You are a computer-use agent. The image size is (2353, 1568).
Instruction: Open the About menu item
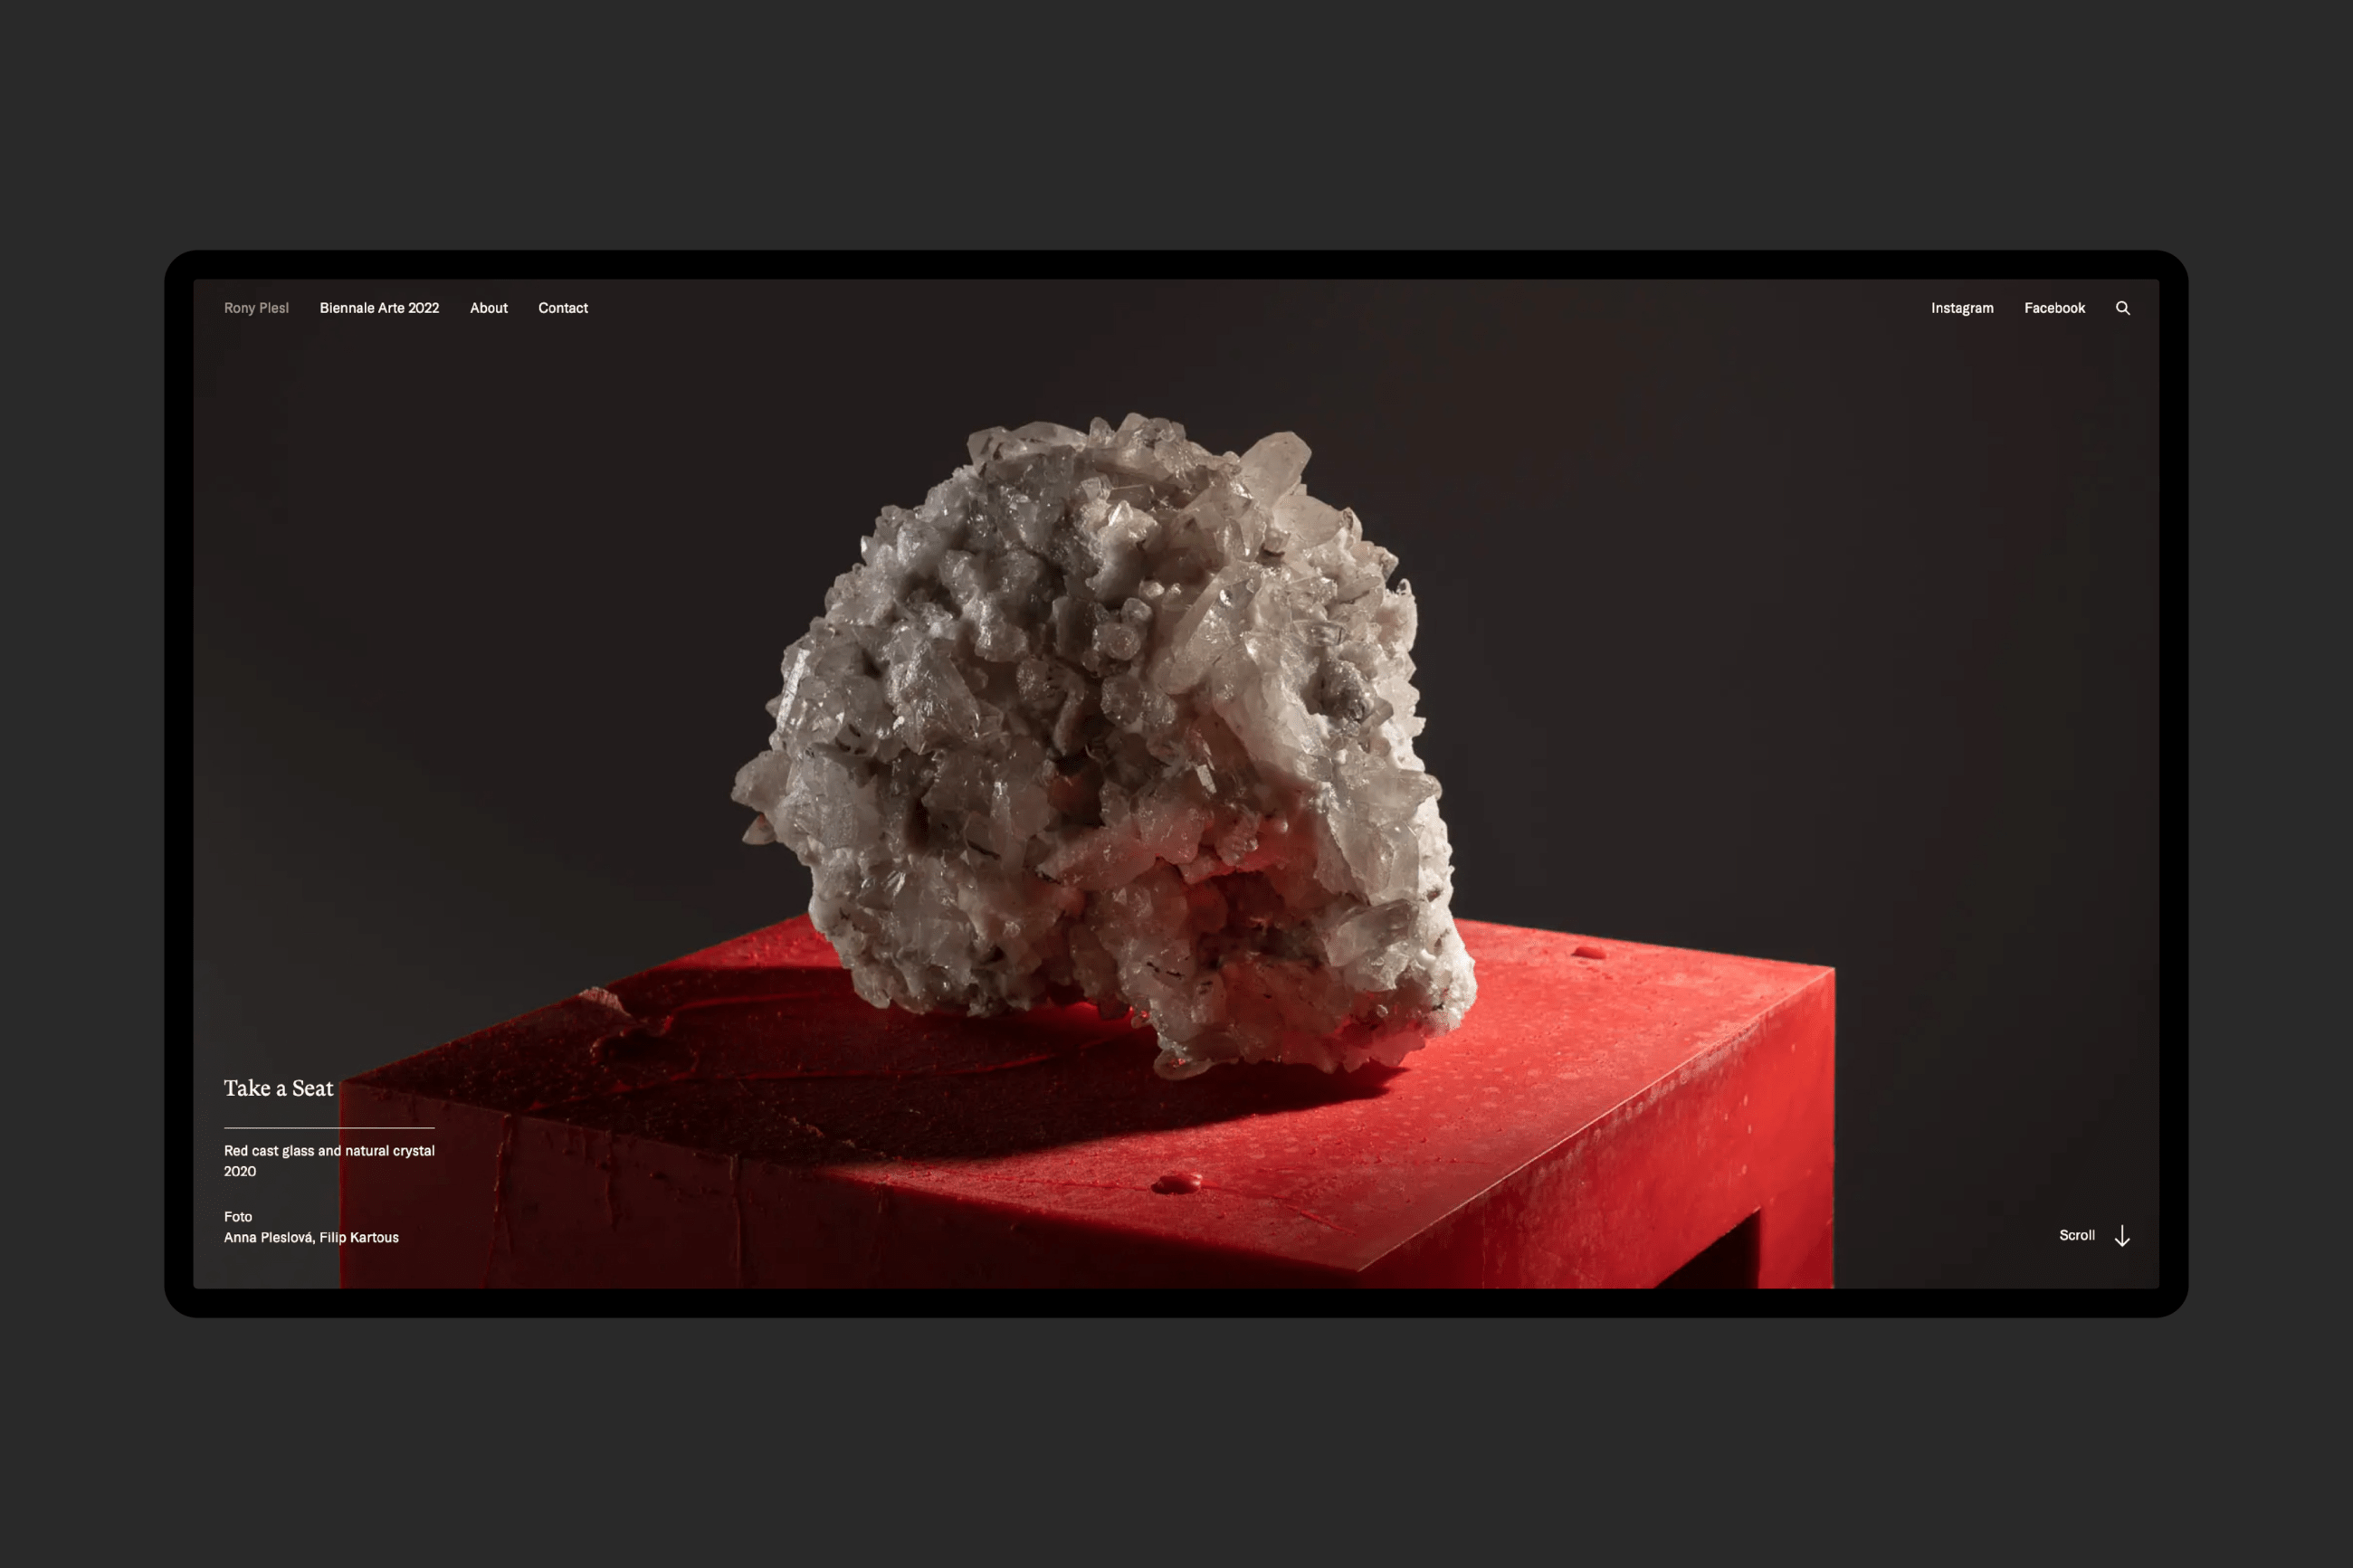(489, 308)
